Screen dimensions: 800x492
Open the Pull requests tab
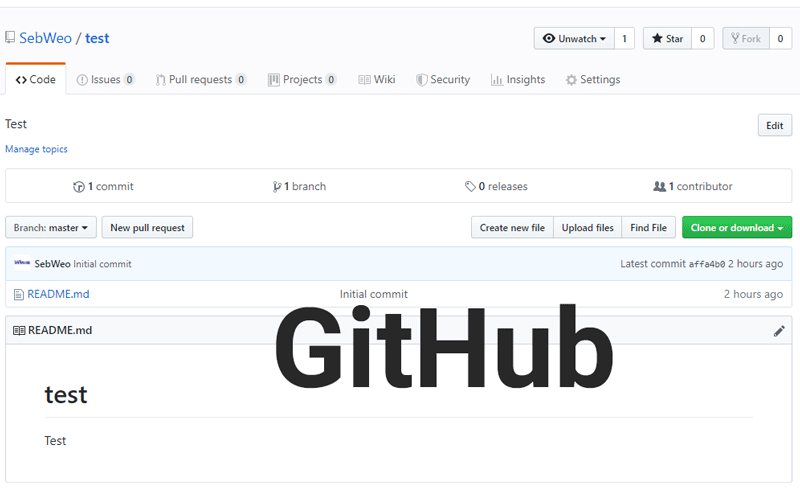[200, 80]
